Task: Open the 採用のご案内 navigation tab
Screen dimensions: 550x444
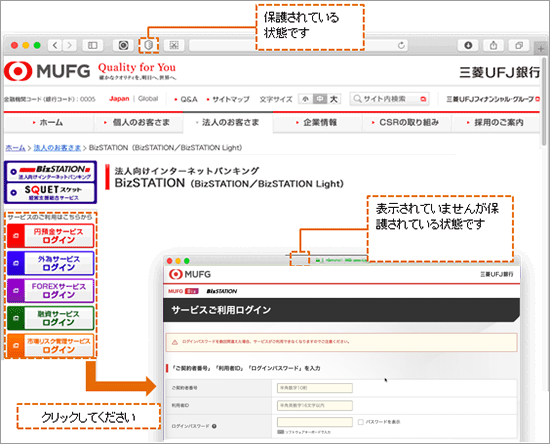Action: (496, 122)
